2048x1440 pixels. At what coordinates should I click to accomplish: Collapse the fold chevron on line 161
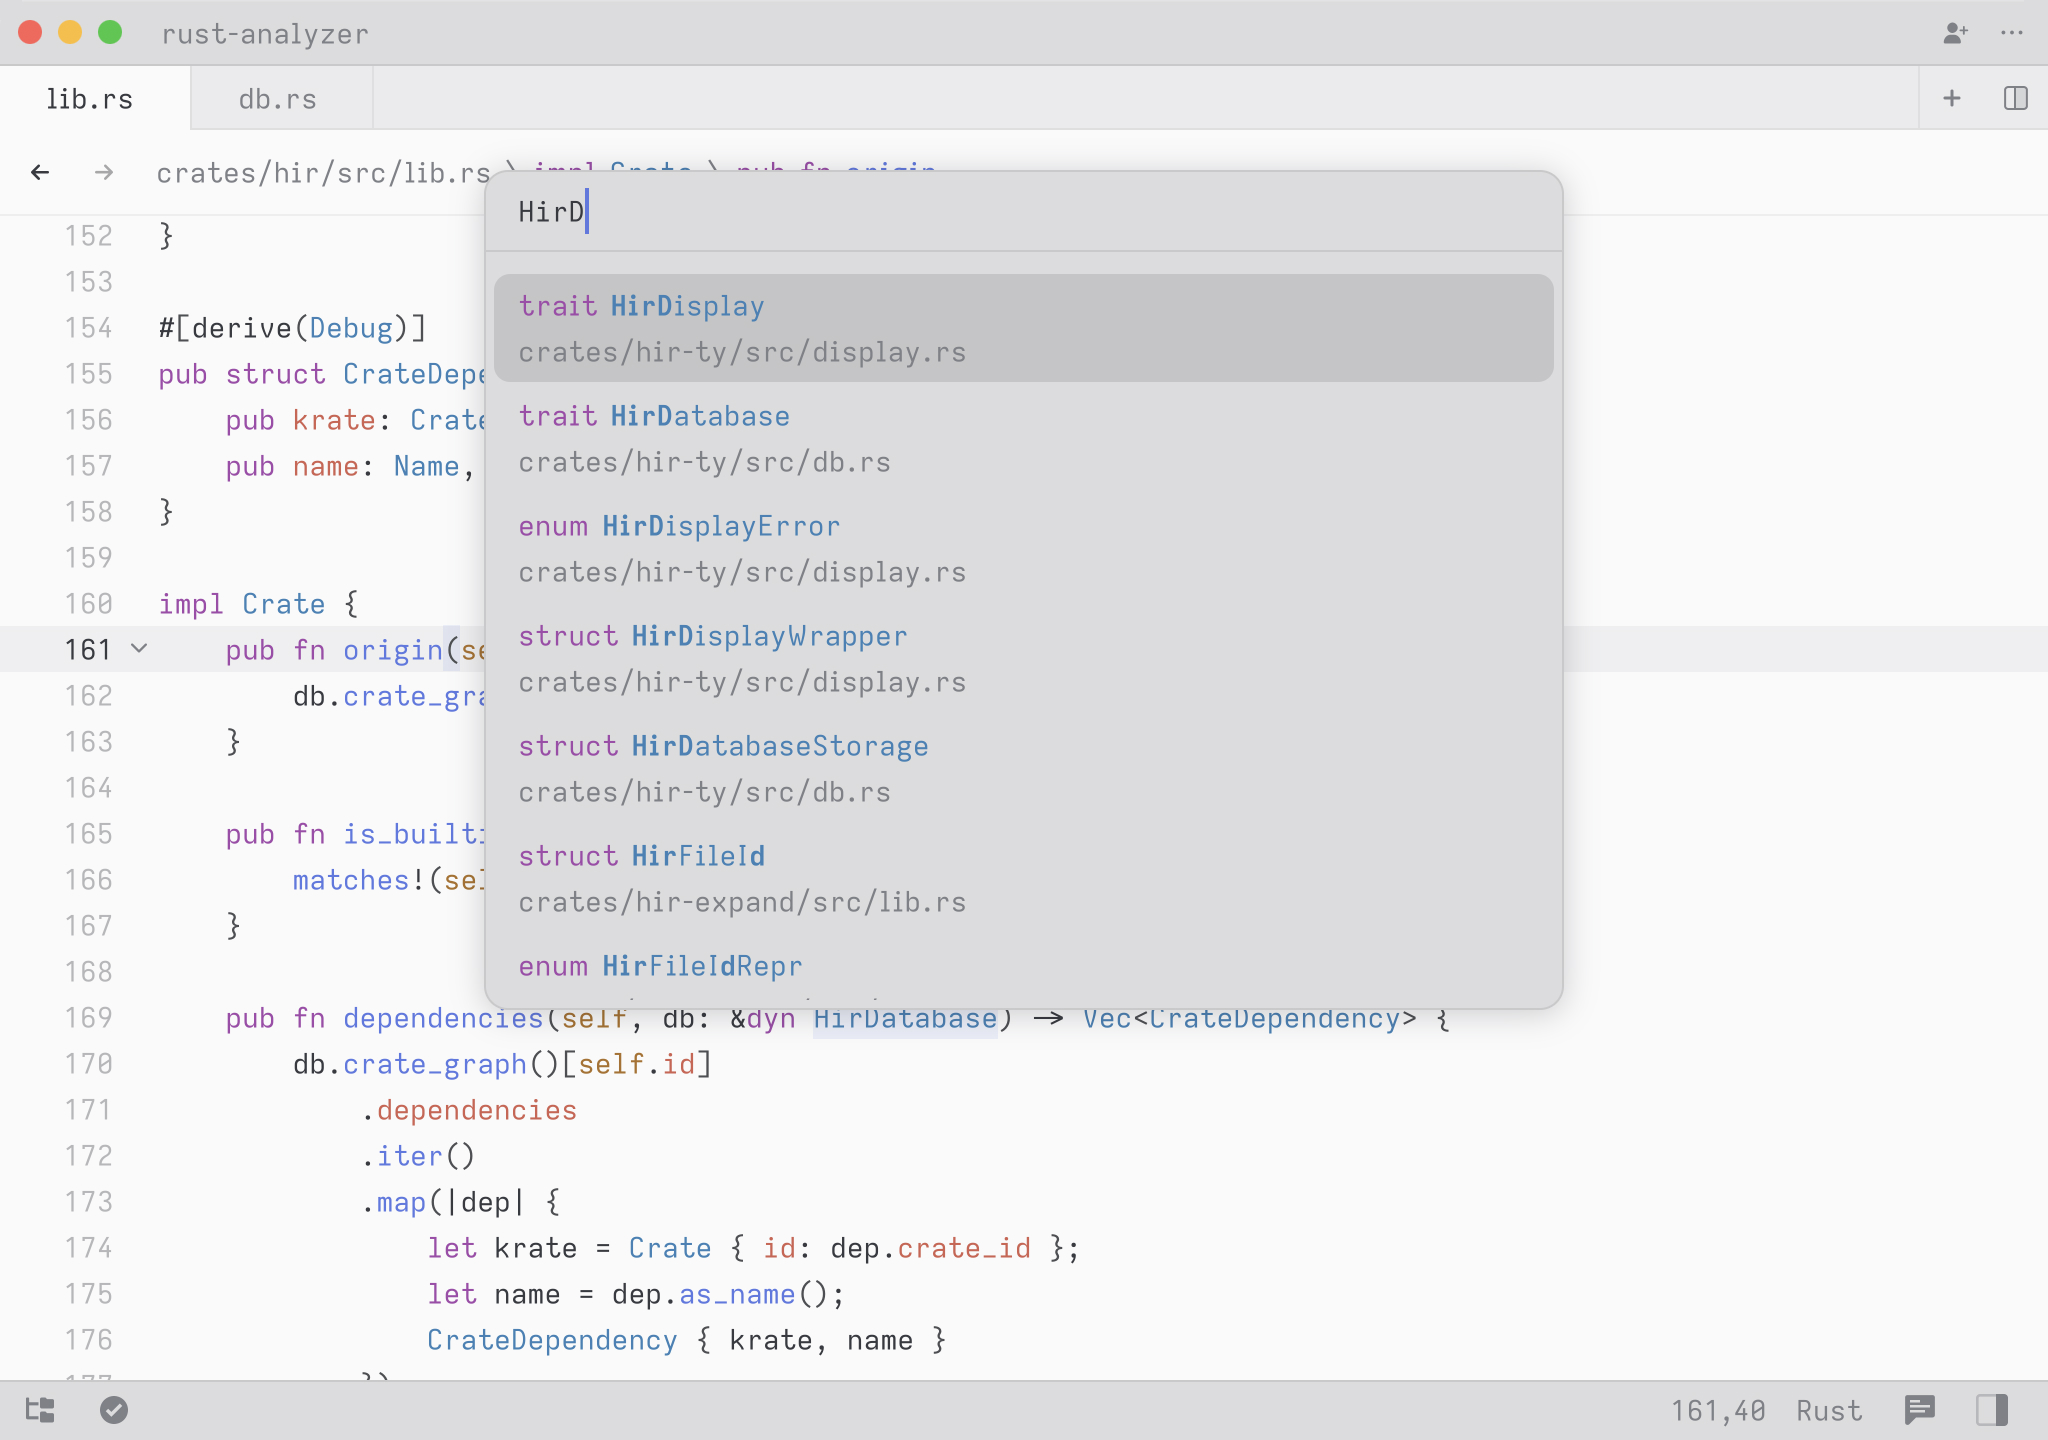(140, 649)
